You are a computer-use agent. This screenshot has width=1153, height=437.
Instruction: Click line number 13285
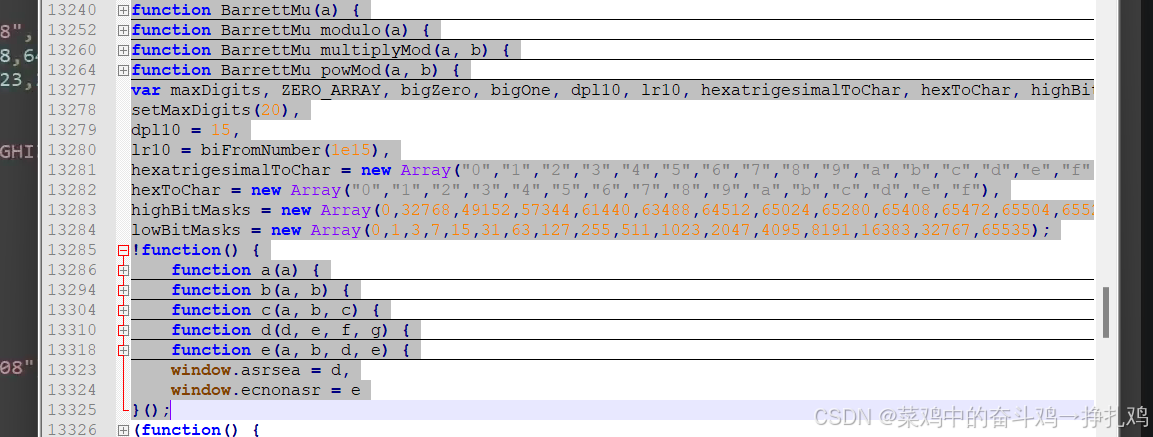[x=72, y=250]
